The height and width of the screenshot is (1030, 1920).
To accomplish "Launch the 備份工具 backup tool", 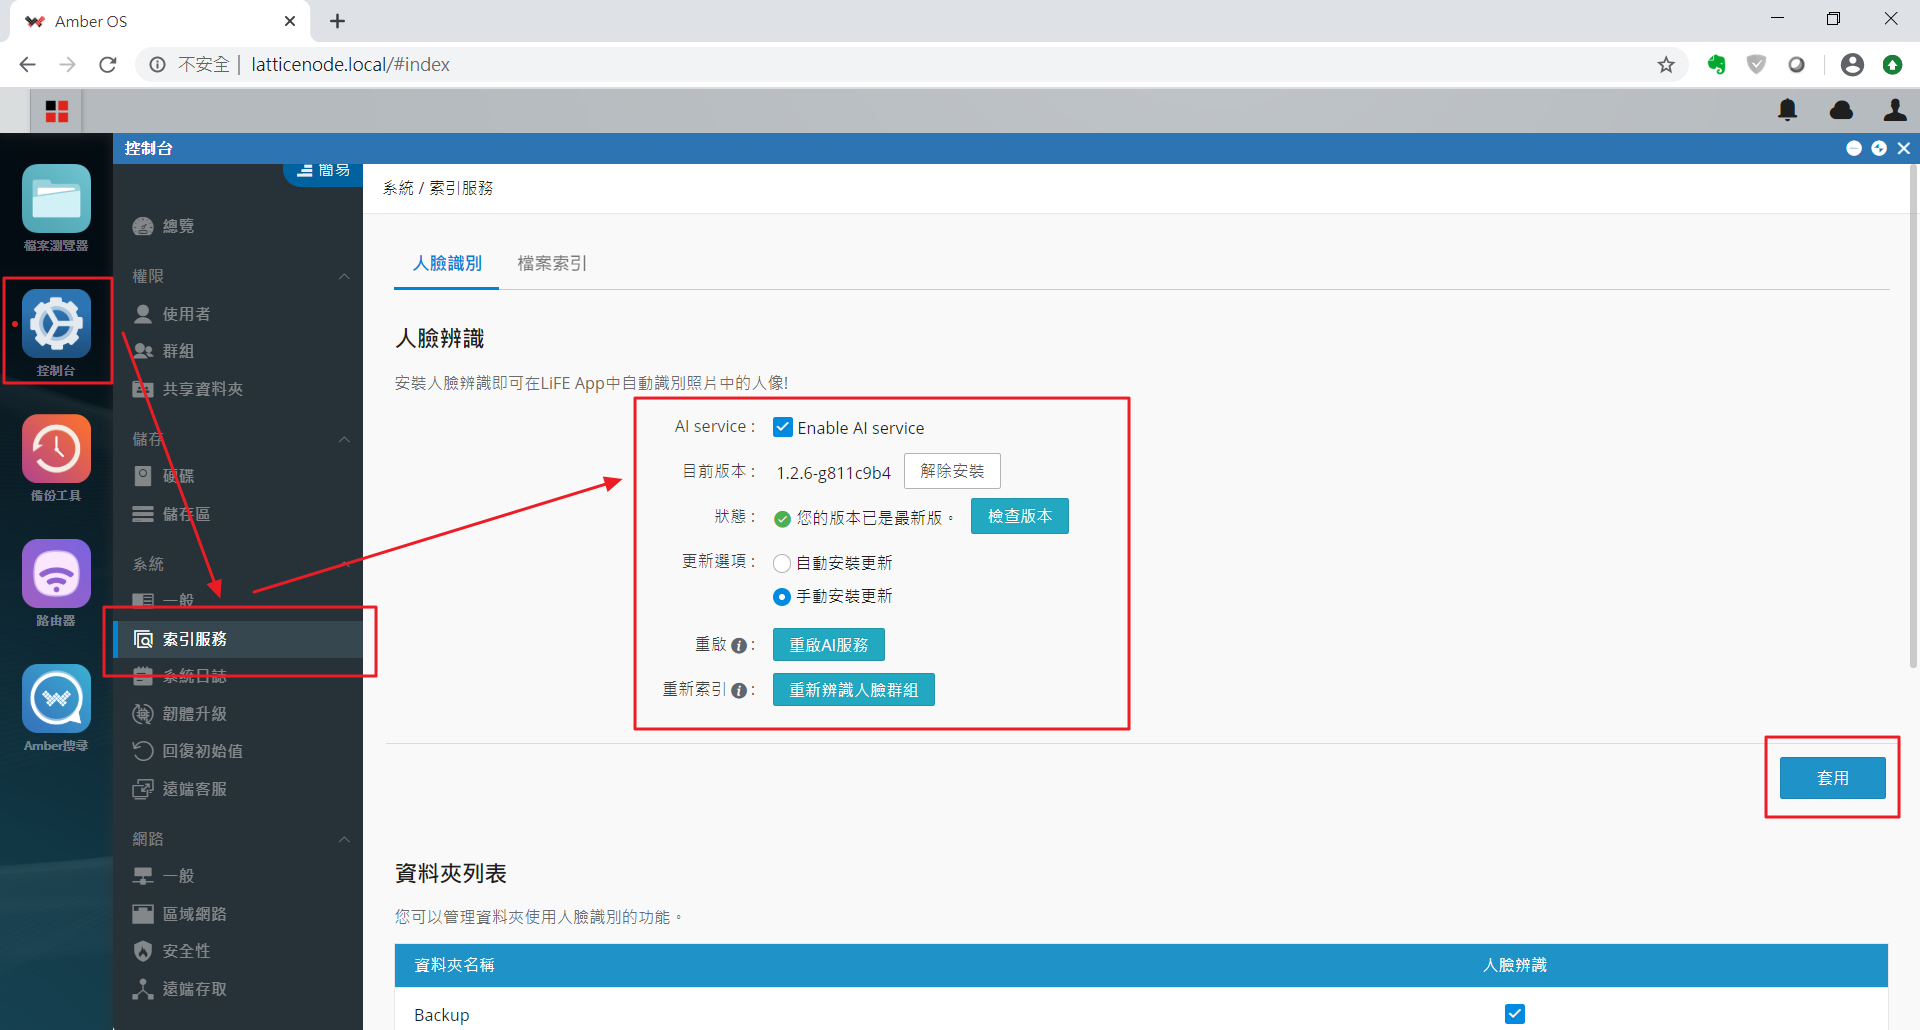I will (56, 458).
